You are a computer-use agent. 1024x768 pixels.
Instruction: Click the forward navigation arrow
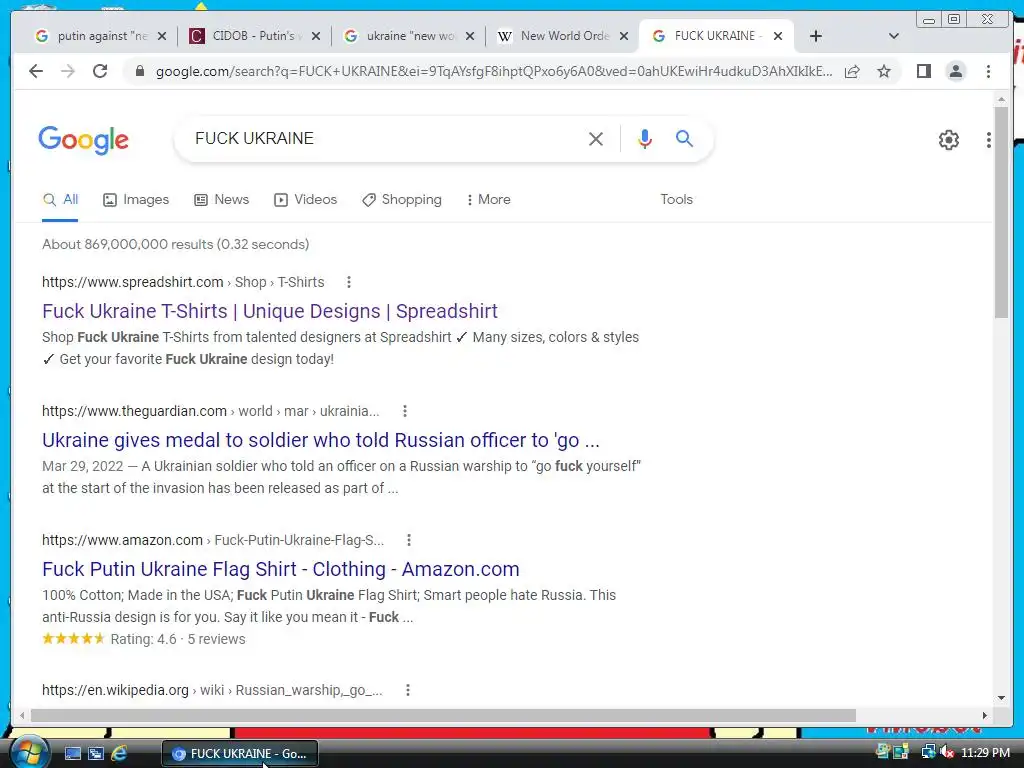click(68, 71)
